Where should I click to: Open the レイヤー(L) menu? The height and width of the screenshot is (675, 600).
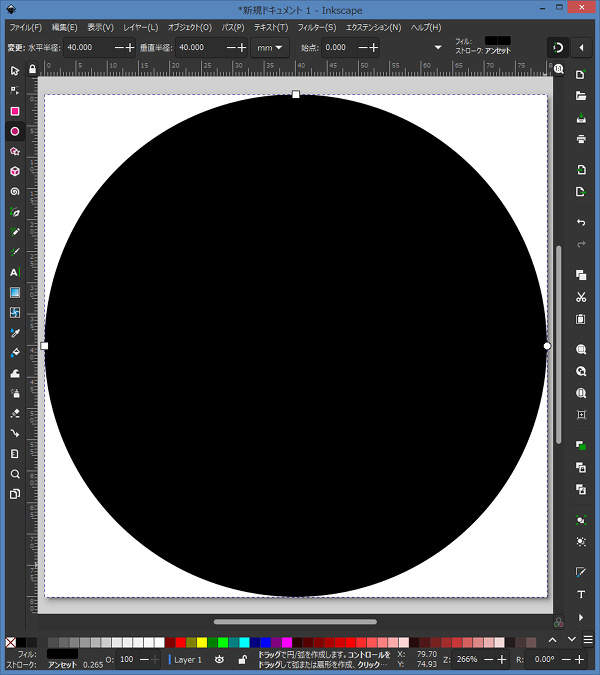pyautogui.click(x=141, y=27)
